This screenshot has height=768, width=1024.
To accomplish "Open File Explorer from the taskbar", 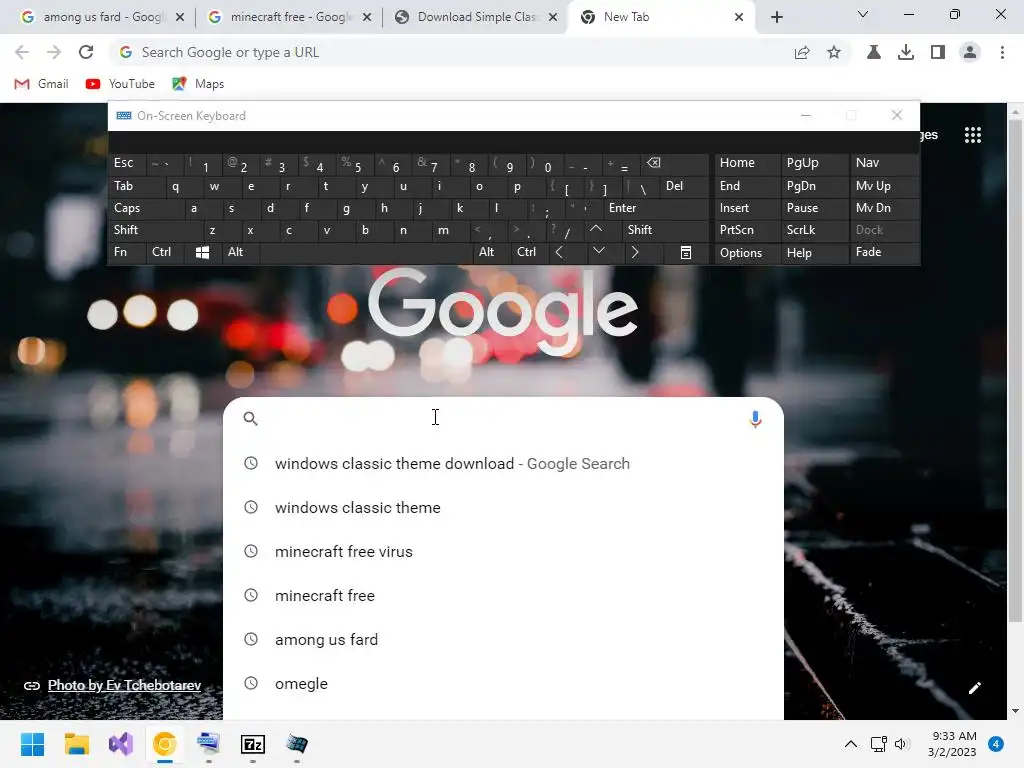I will [x=76, y=744].
